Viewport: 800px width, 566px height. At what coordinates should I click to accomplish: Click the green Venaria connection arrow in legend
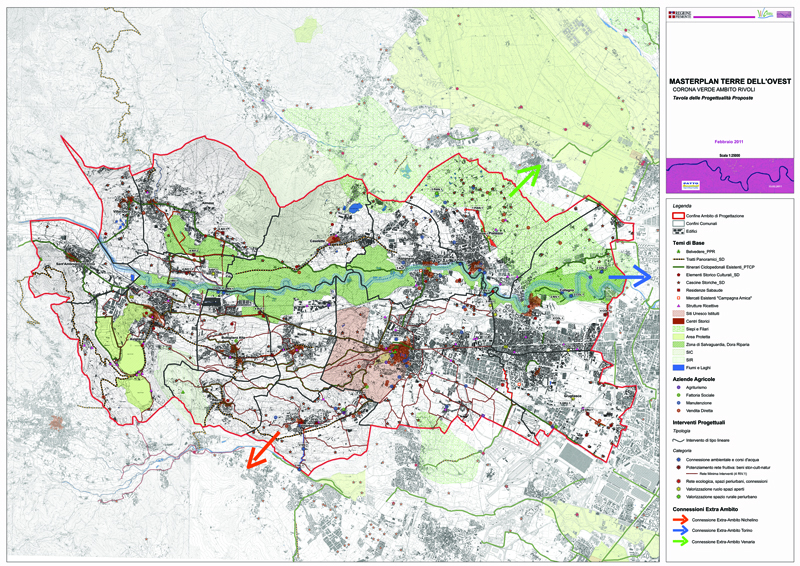click(x=681, y=542)
